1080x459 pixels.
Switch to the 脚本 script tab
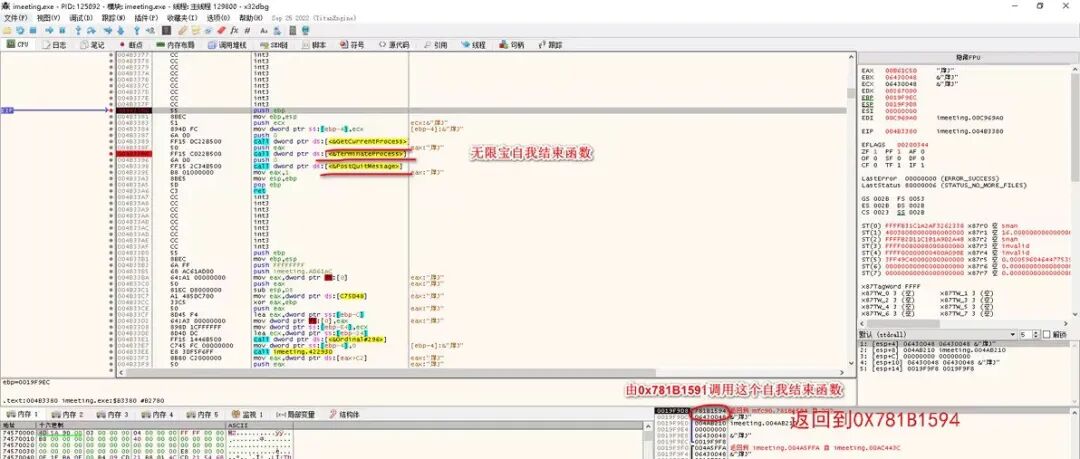pyautogui.click(x=313, y=45)
